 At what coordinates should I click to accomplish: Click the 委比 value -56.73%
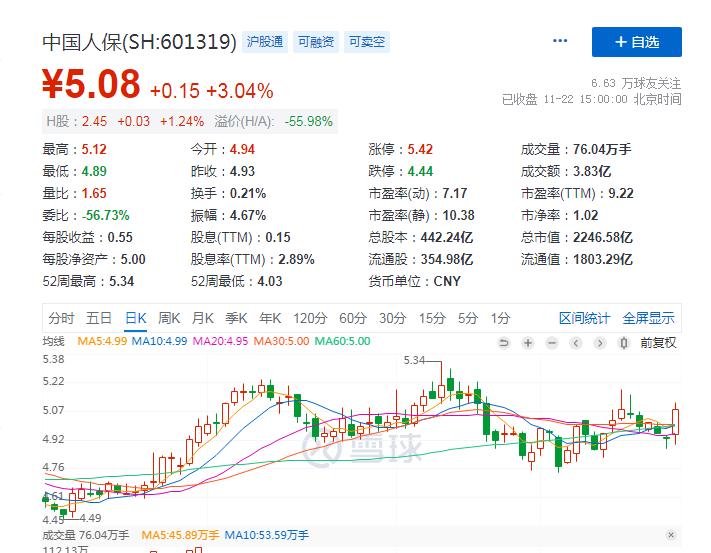pos(105,215)
